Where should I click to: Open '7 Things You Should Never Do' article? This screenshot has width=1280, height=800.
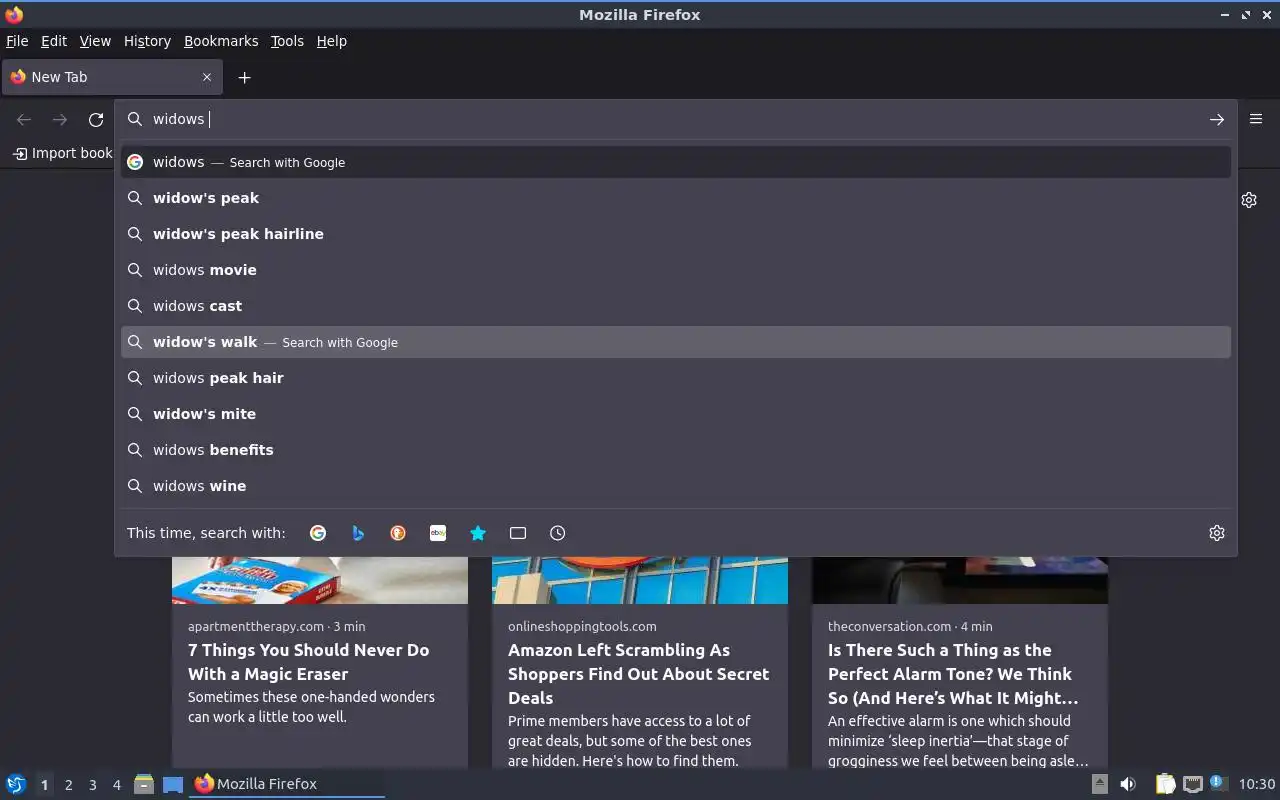click(308, 662)
